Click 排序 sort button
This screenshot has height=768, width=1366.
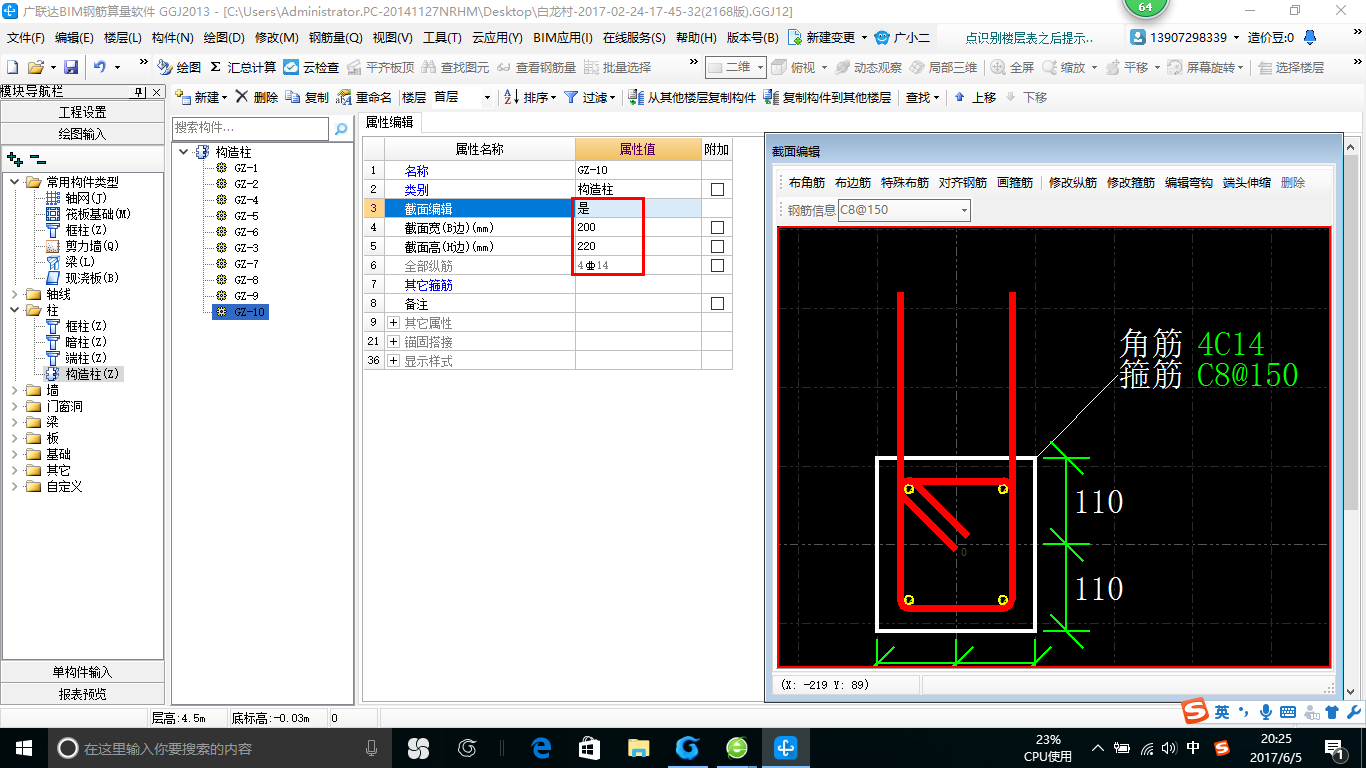click(530, 97)
